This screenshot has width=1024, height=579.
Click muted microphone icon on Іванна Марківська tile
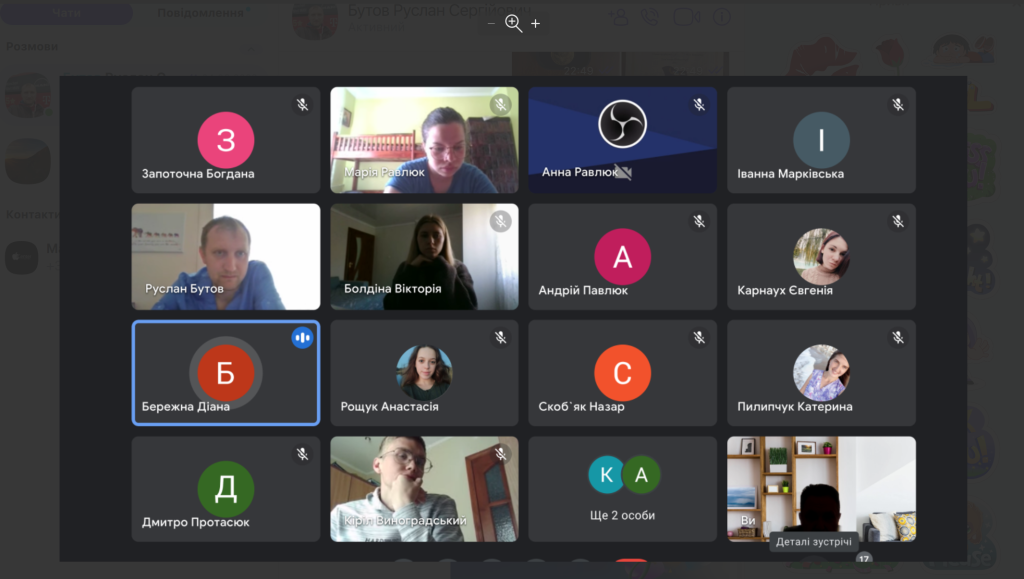[898, 104]
